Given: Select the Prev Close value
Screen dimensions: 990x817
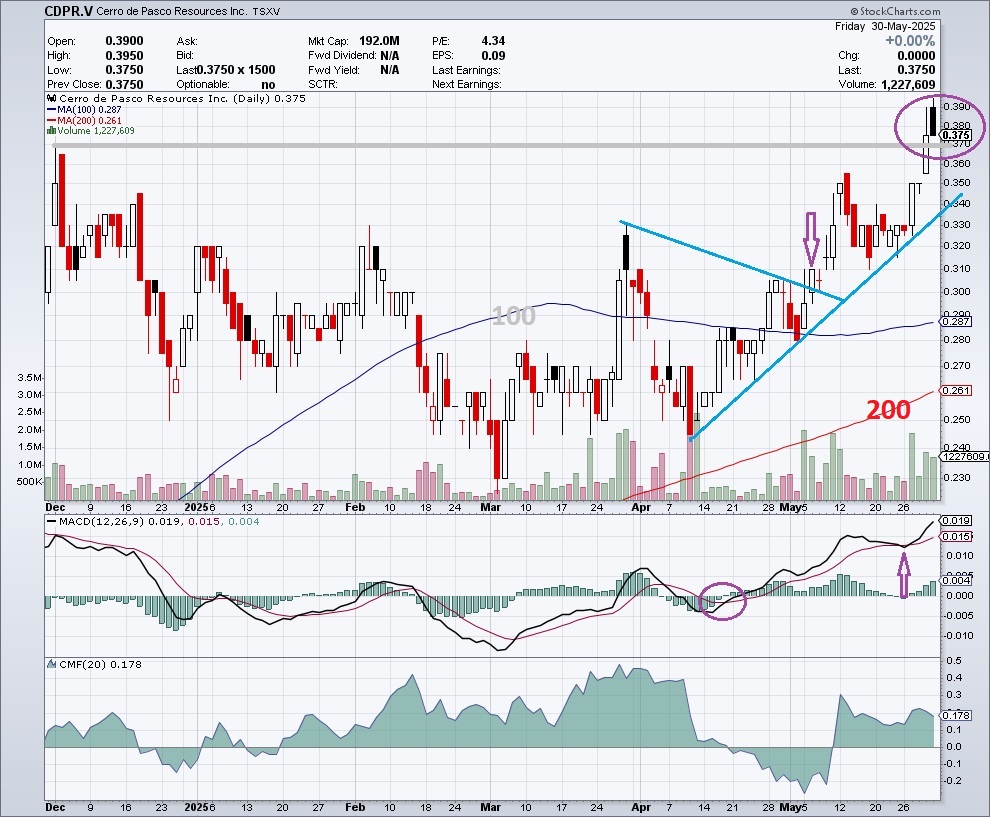Looking at the screenshot, I should (x=124, y=85).
